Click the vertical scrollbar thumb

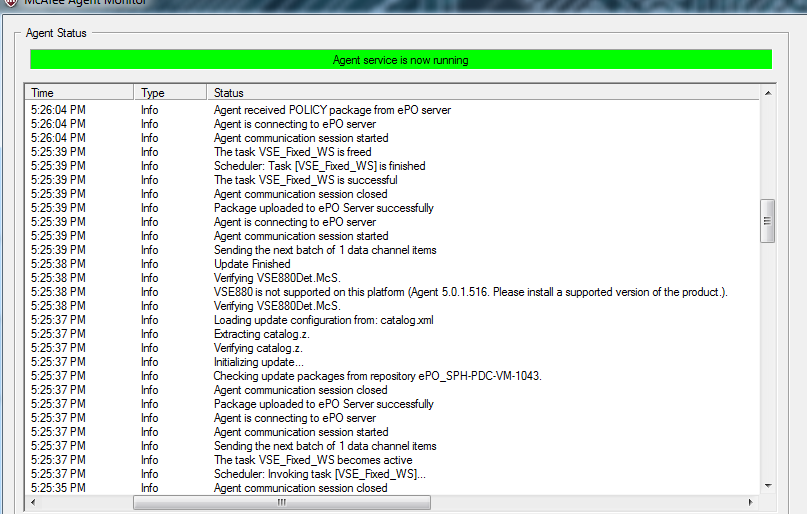pos(767,221)
